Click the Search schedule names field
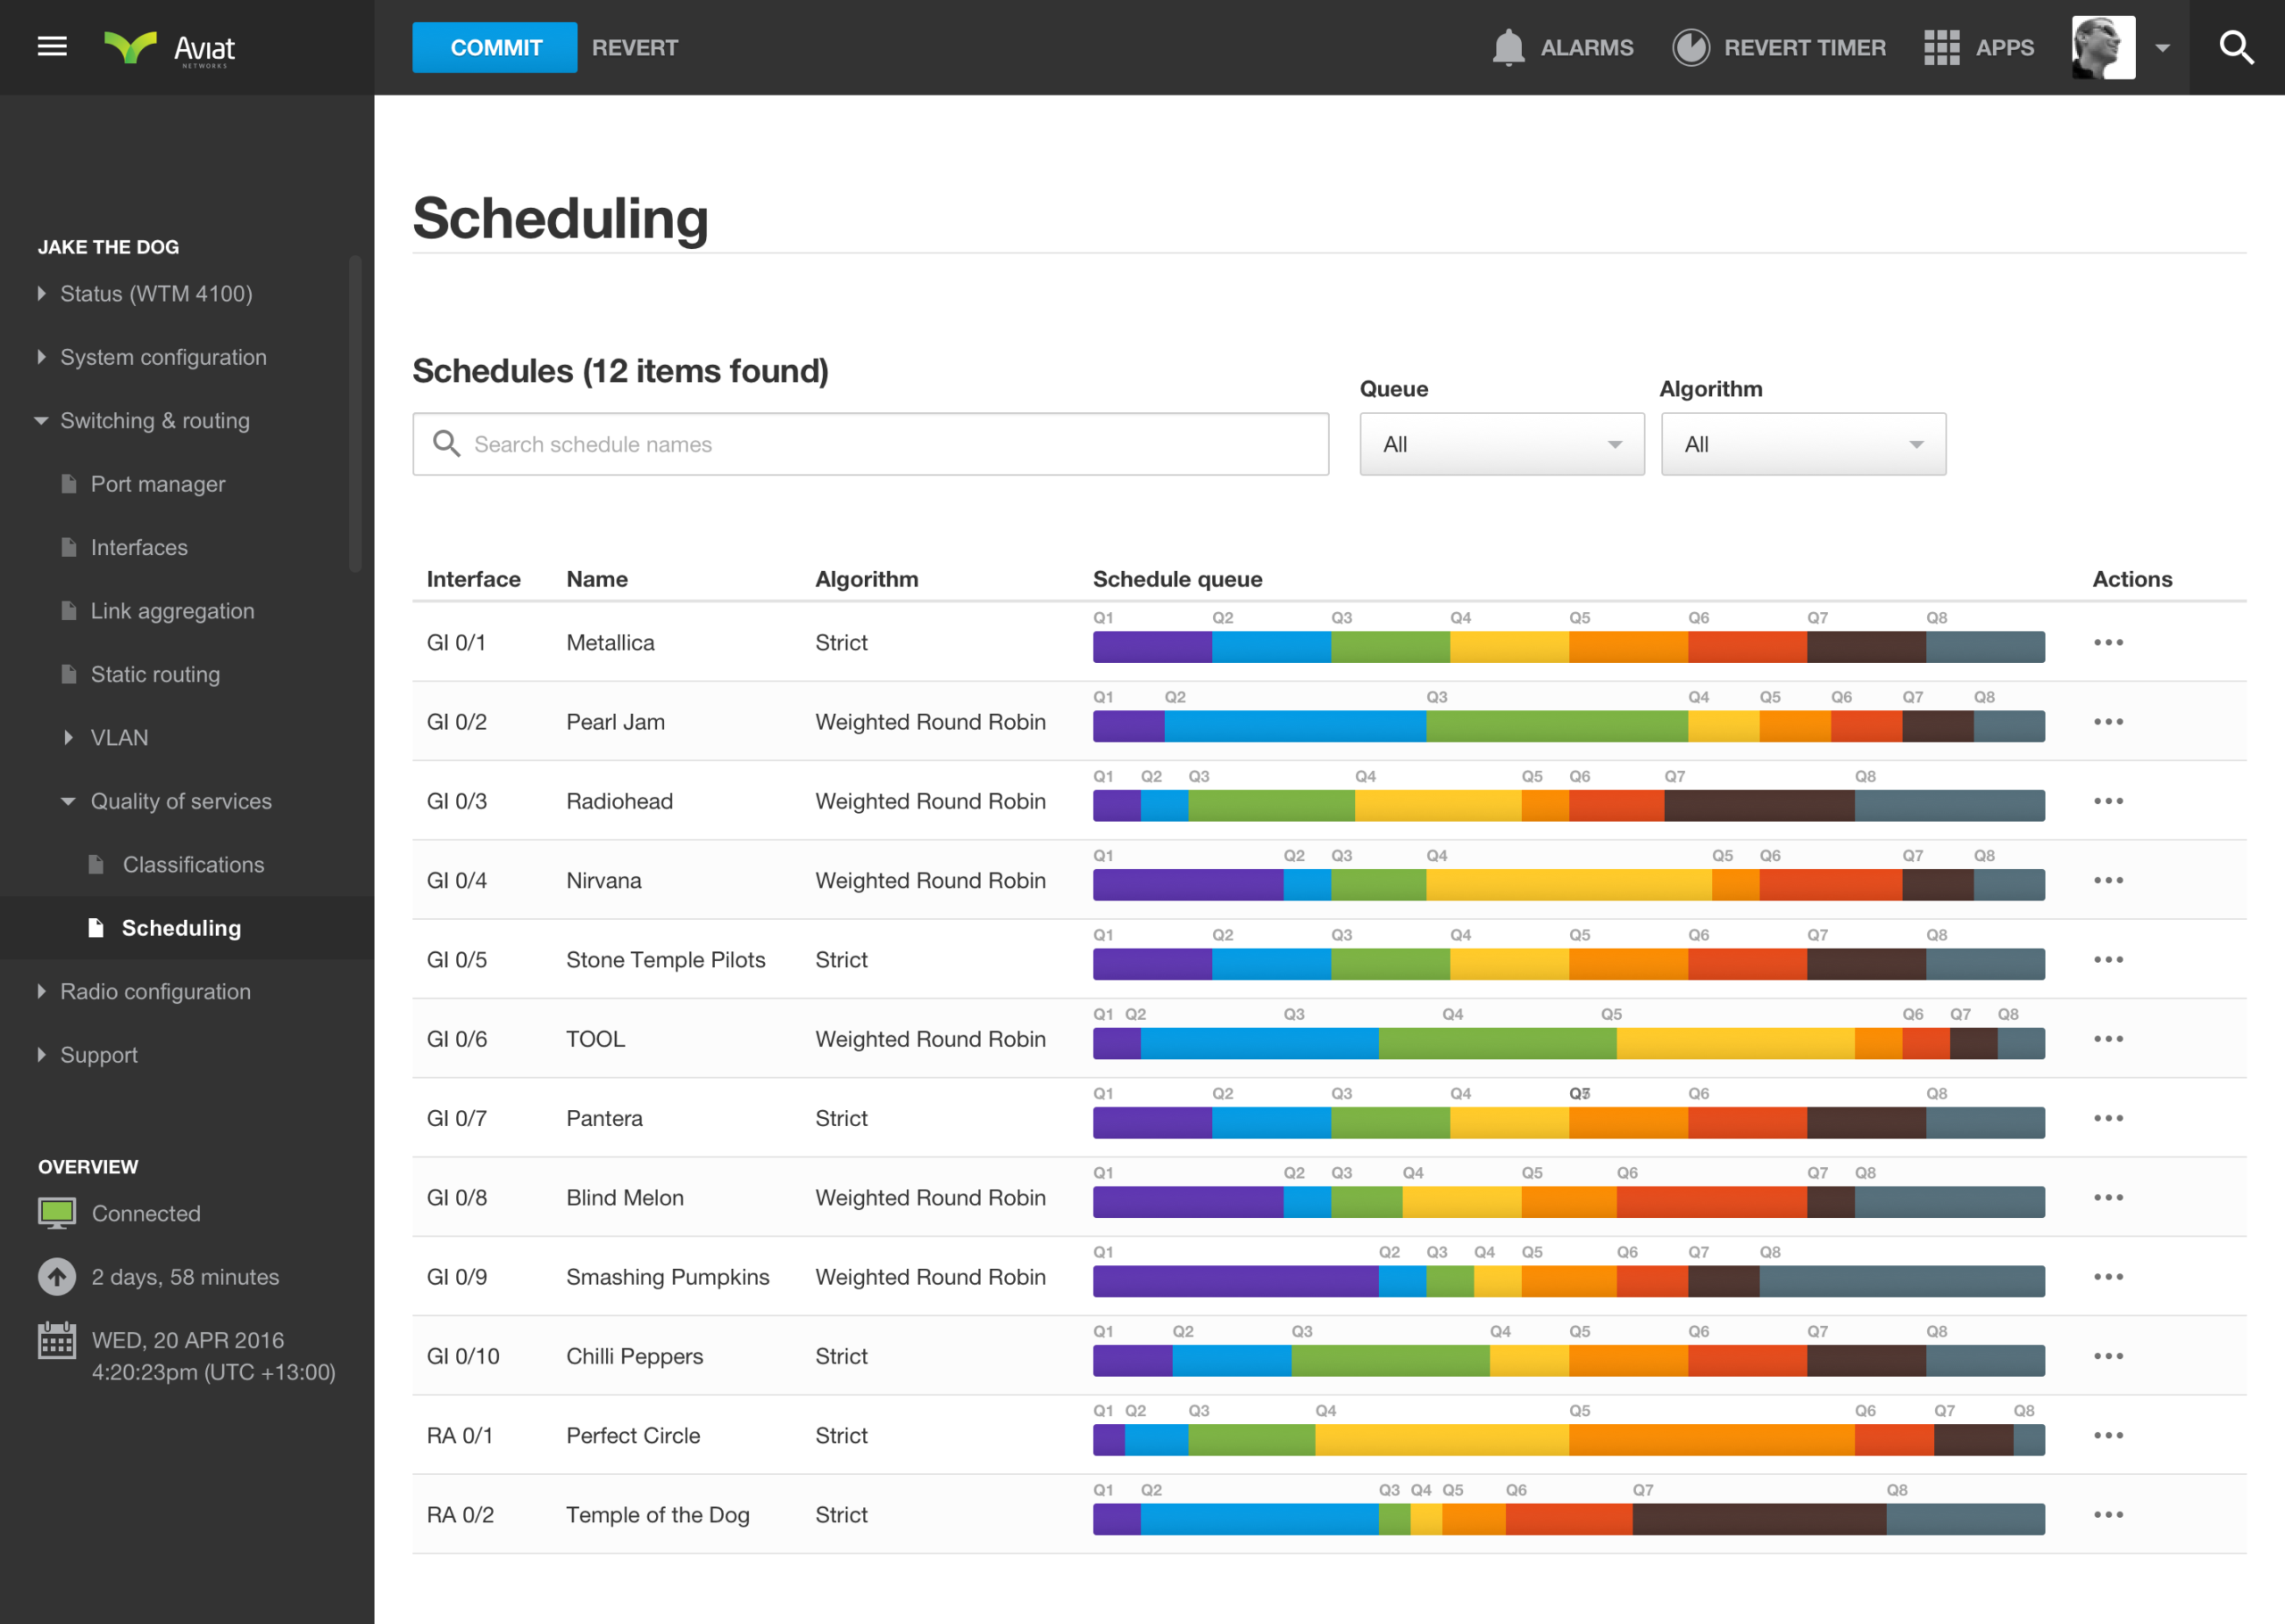 870,444
